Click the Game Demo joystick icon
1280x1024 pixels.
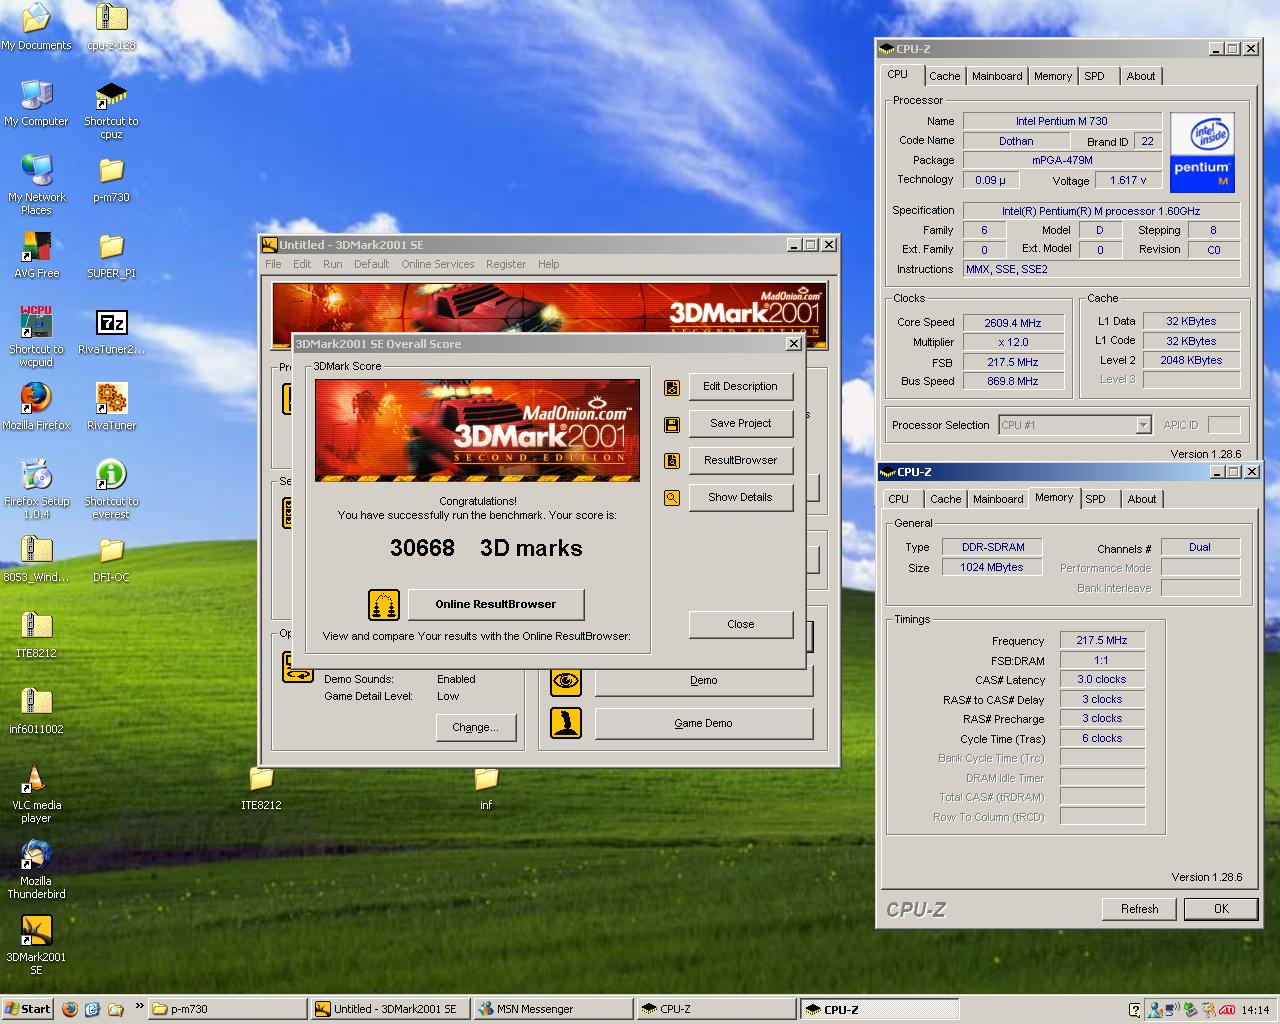pyautogui.click(x=566, y=723)
